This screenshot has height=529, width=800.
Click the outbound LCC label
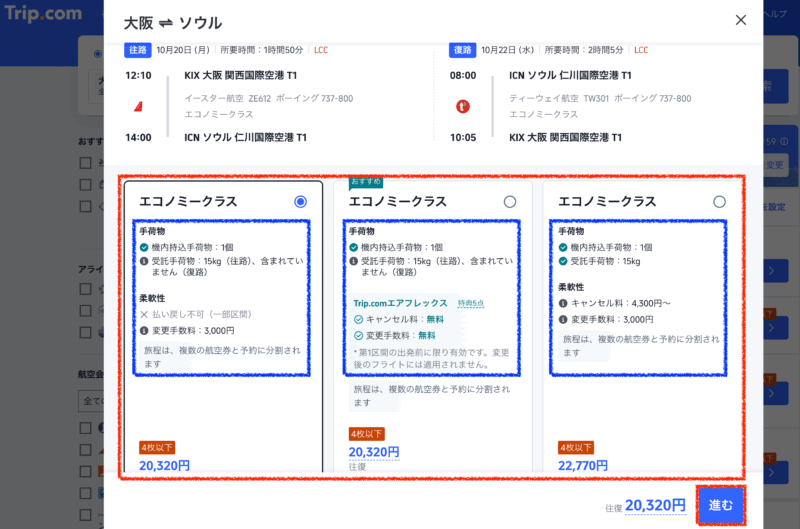click(x=321, y=50)
